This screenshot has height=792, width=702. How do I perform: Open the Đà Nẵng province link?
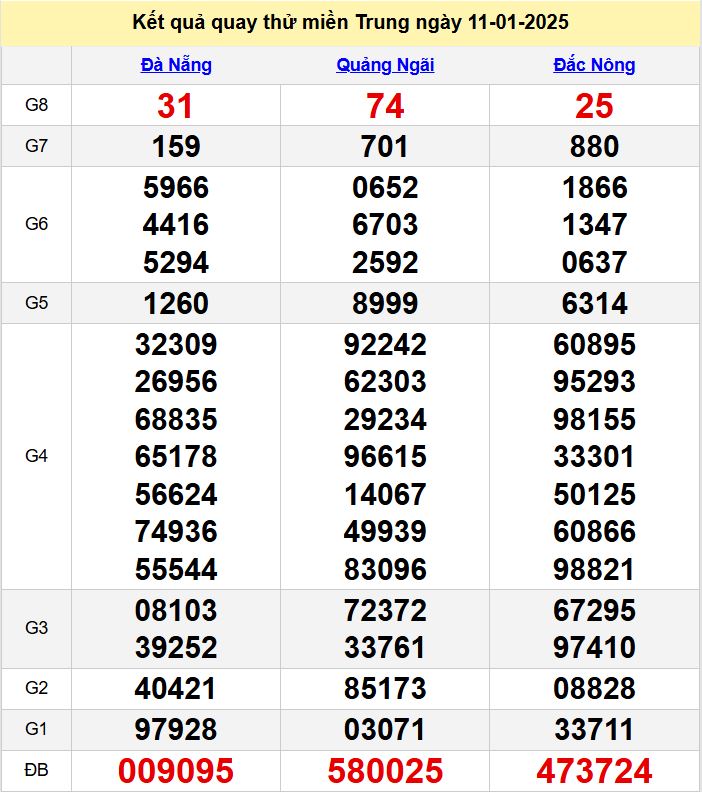click(x=176, y=65)
